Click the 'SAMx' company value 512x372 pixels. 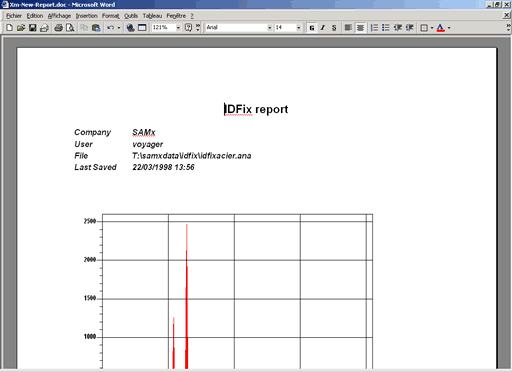pyautogui.click(x=144, y=132)
